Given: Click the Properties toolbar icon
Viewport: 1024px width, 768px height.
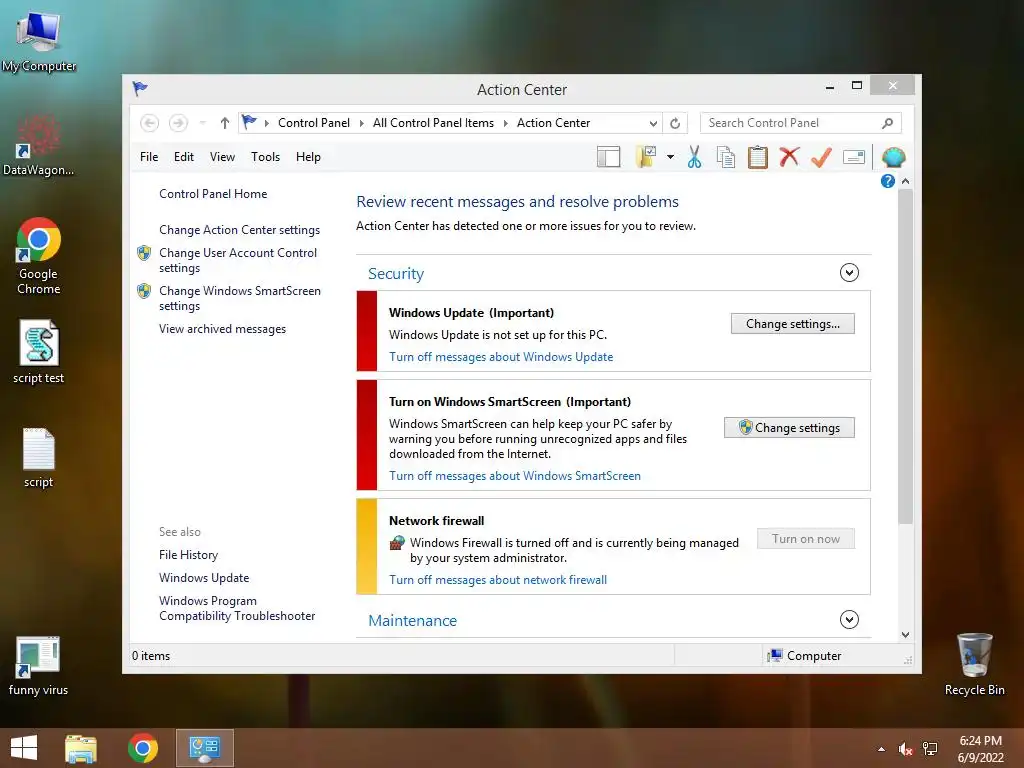Looking at the screenshot, I should pos(854,157).
